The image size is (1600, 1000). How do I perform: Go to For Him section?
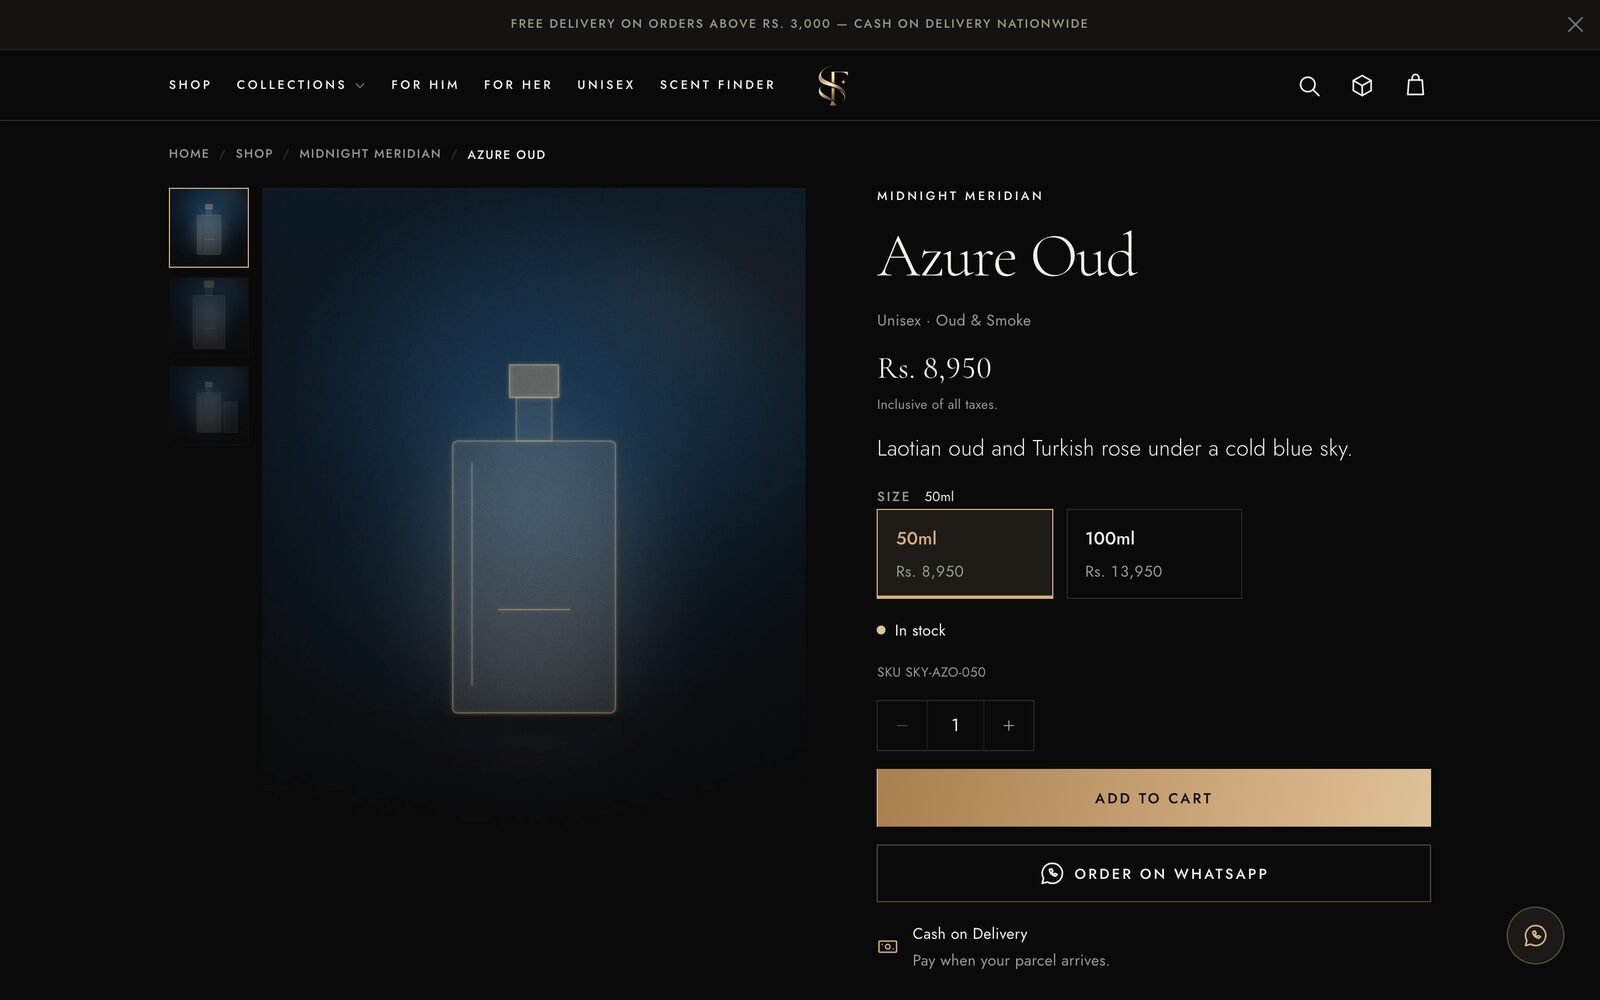(x=425, y=85)
